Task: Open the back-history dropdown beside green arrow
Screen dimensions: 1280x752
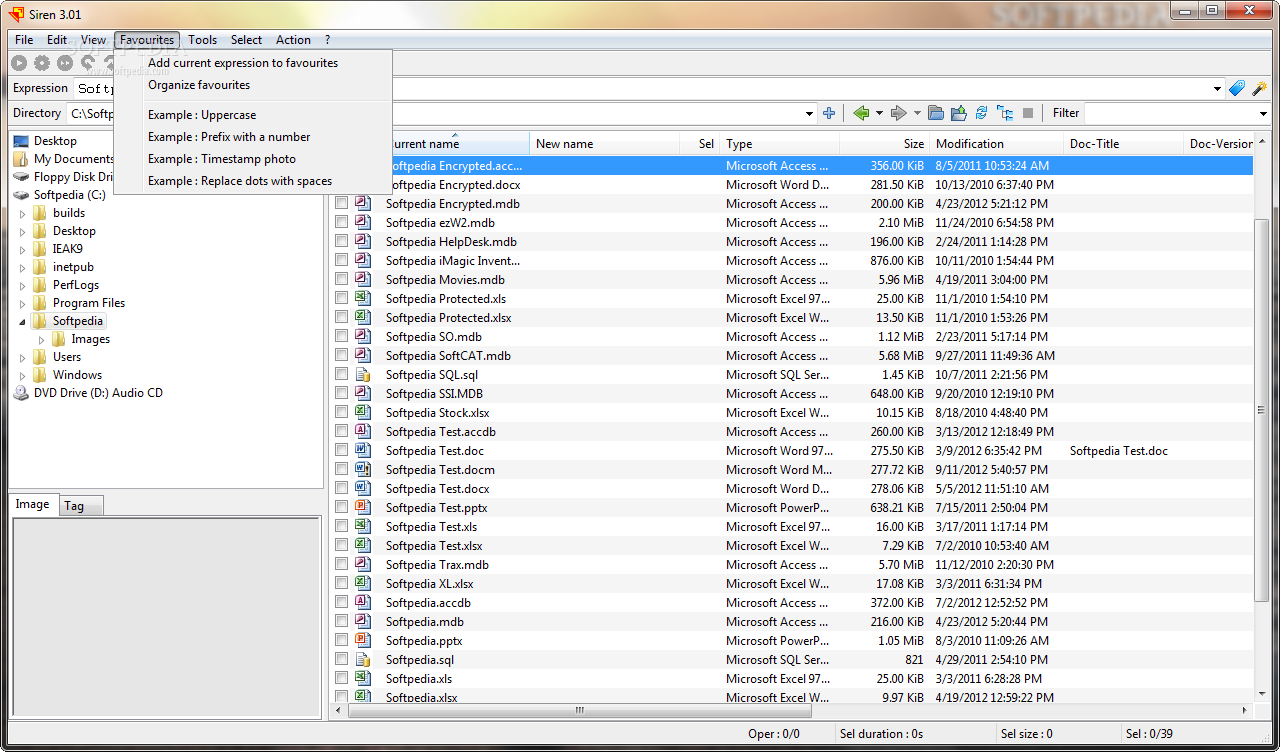Action: click(879, 113)
